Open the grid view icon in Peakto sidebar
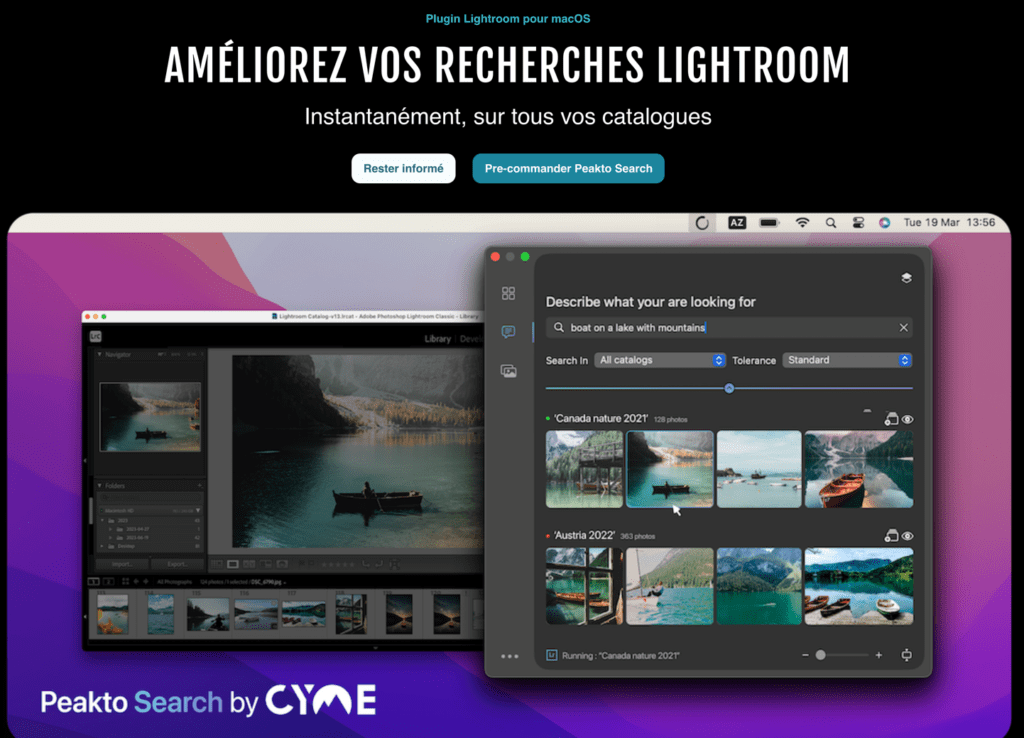The height and width of the screenshot is (738, 1024). [x=509, y=293]
